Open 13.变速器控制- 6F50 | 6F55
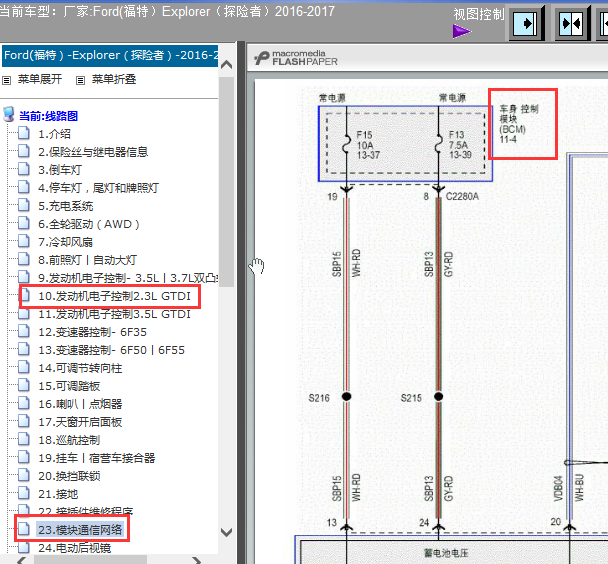 coord(111,350)
